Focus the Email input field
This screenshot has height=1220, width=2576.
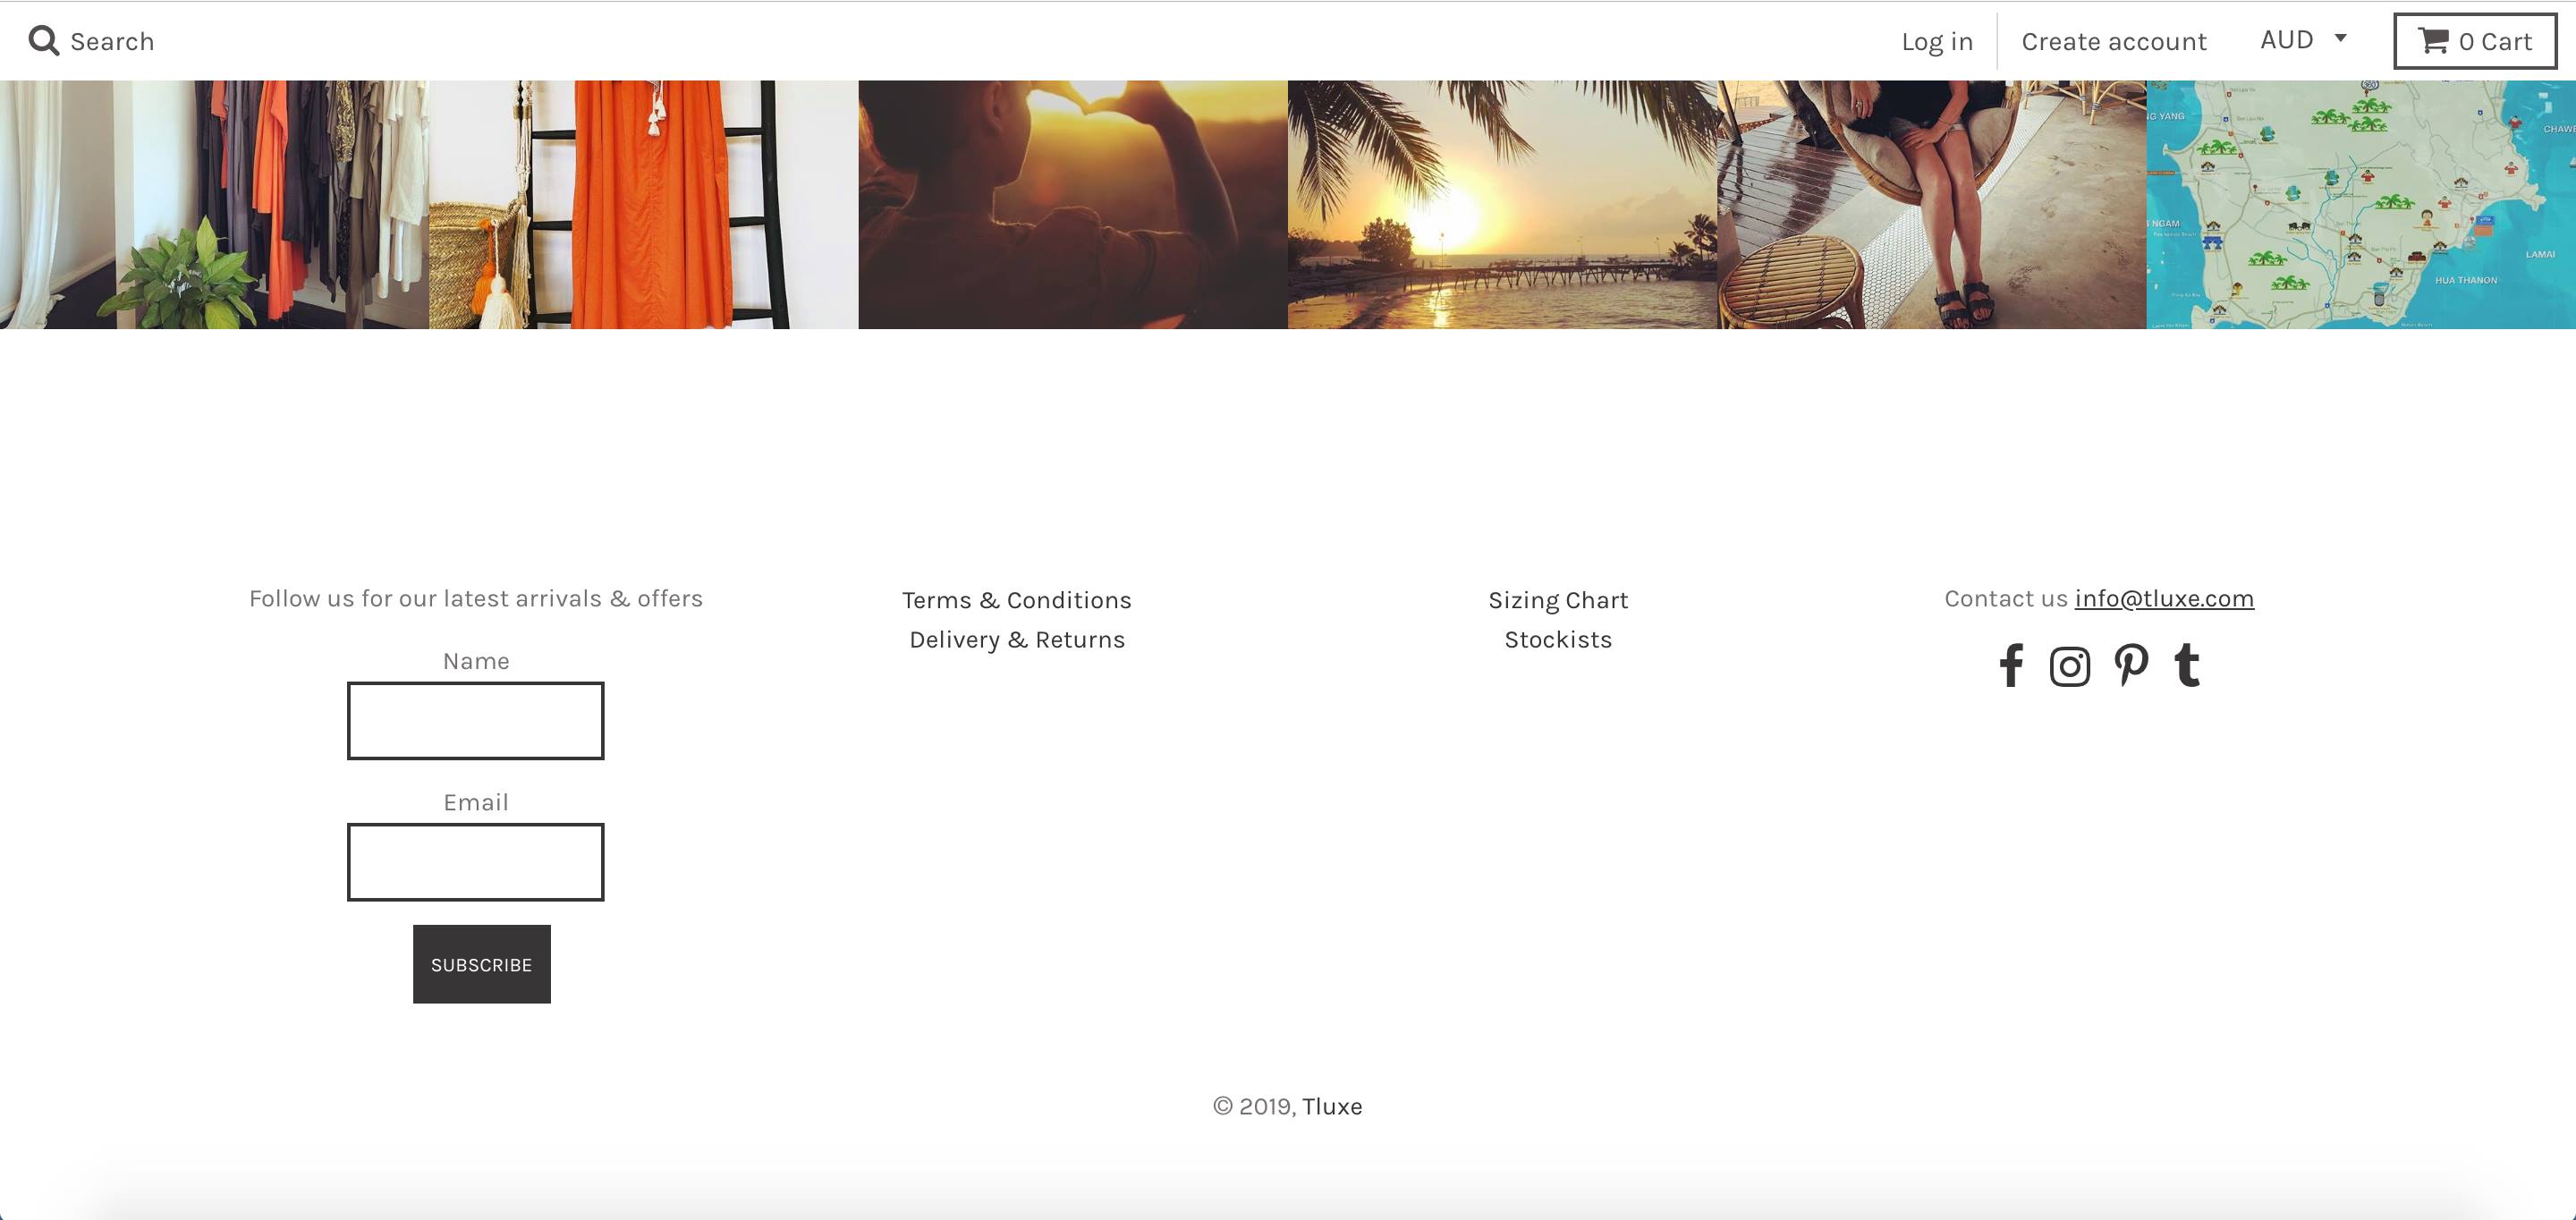coord(476,862)
